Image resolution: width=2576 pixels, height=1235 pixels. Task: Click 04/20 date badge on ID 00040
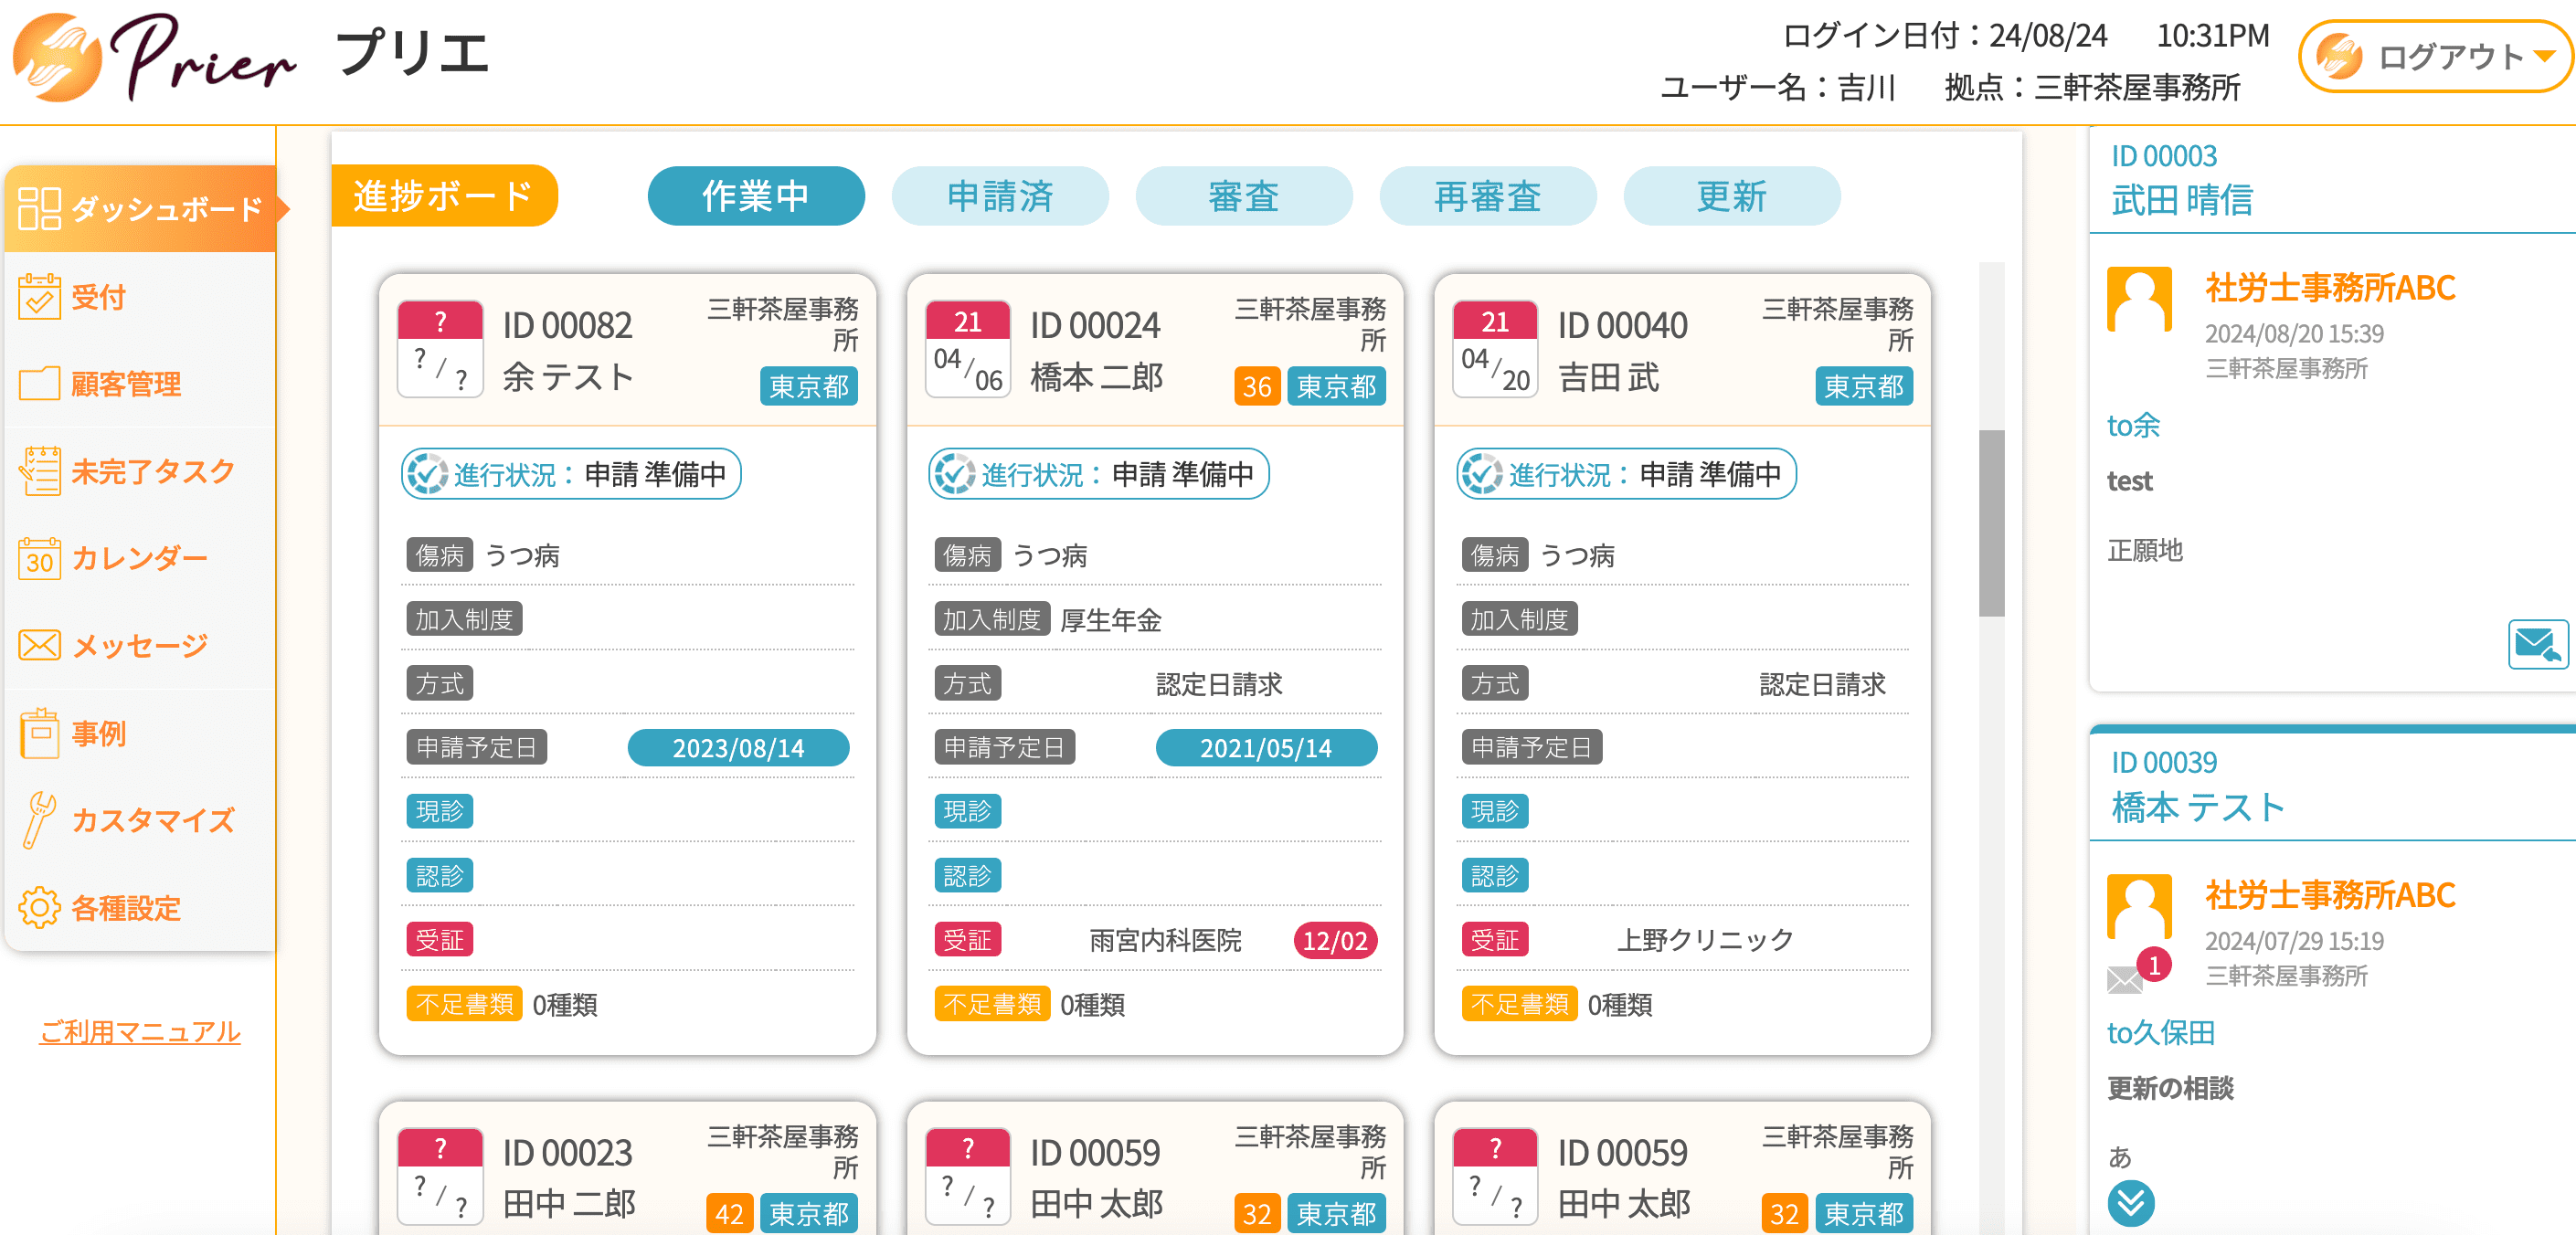tap(1495, 349)
